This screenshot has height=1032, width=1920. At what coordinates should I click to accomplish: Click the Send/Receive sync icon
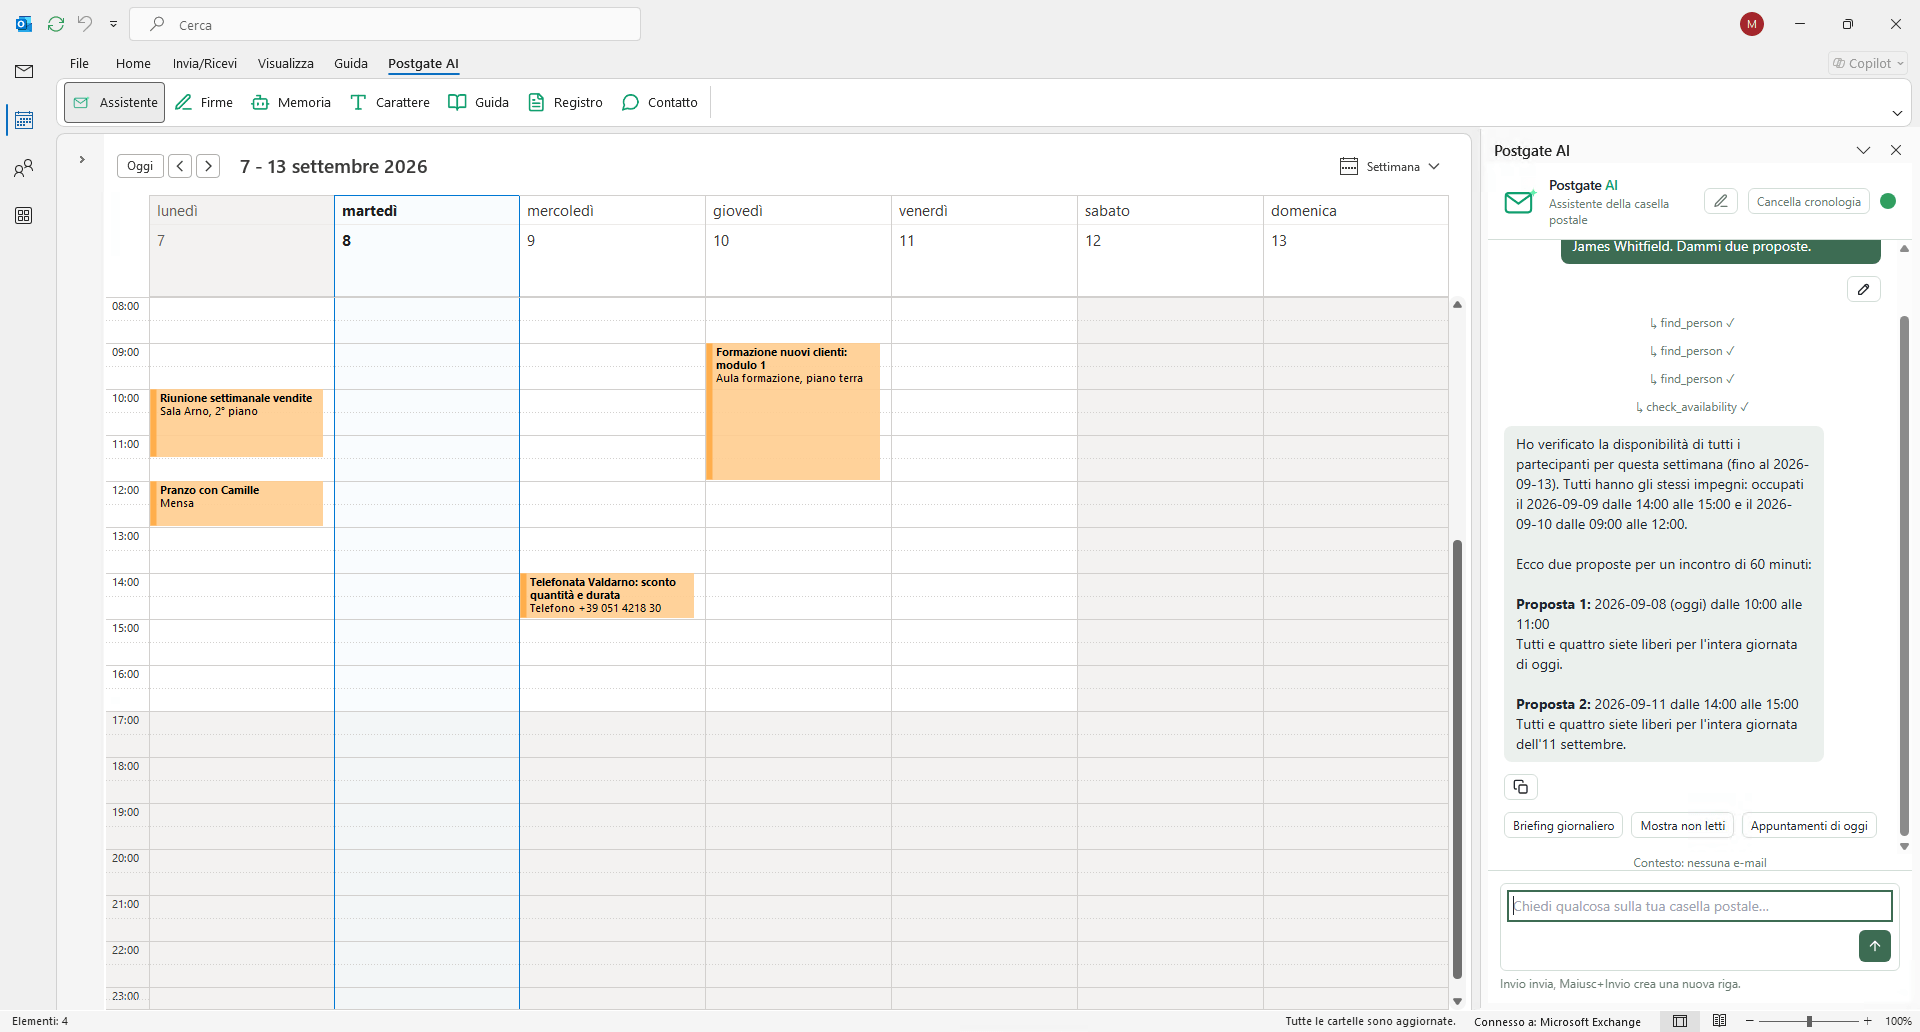tap(56, 24)
